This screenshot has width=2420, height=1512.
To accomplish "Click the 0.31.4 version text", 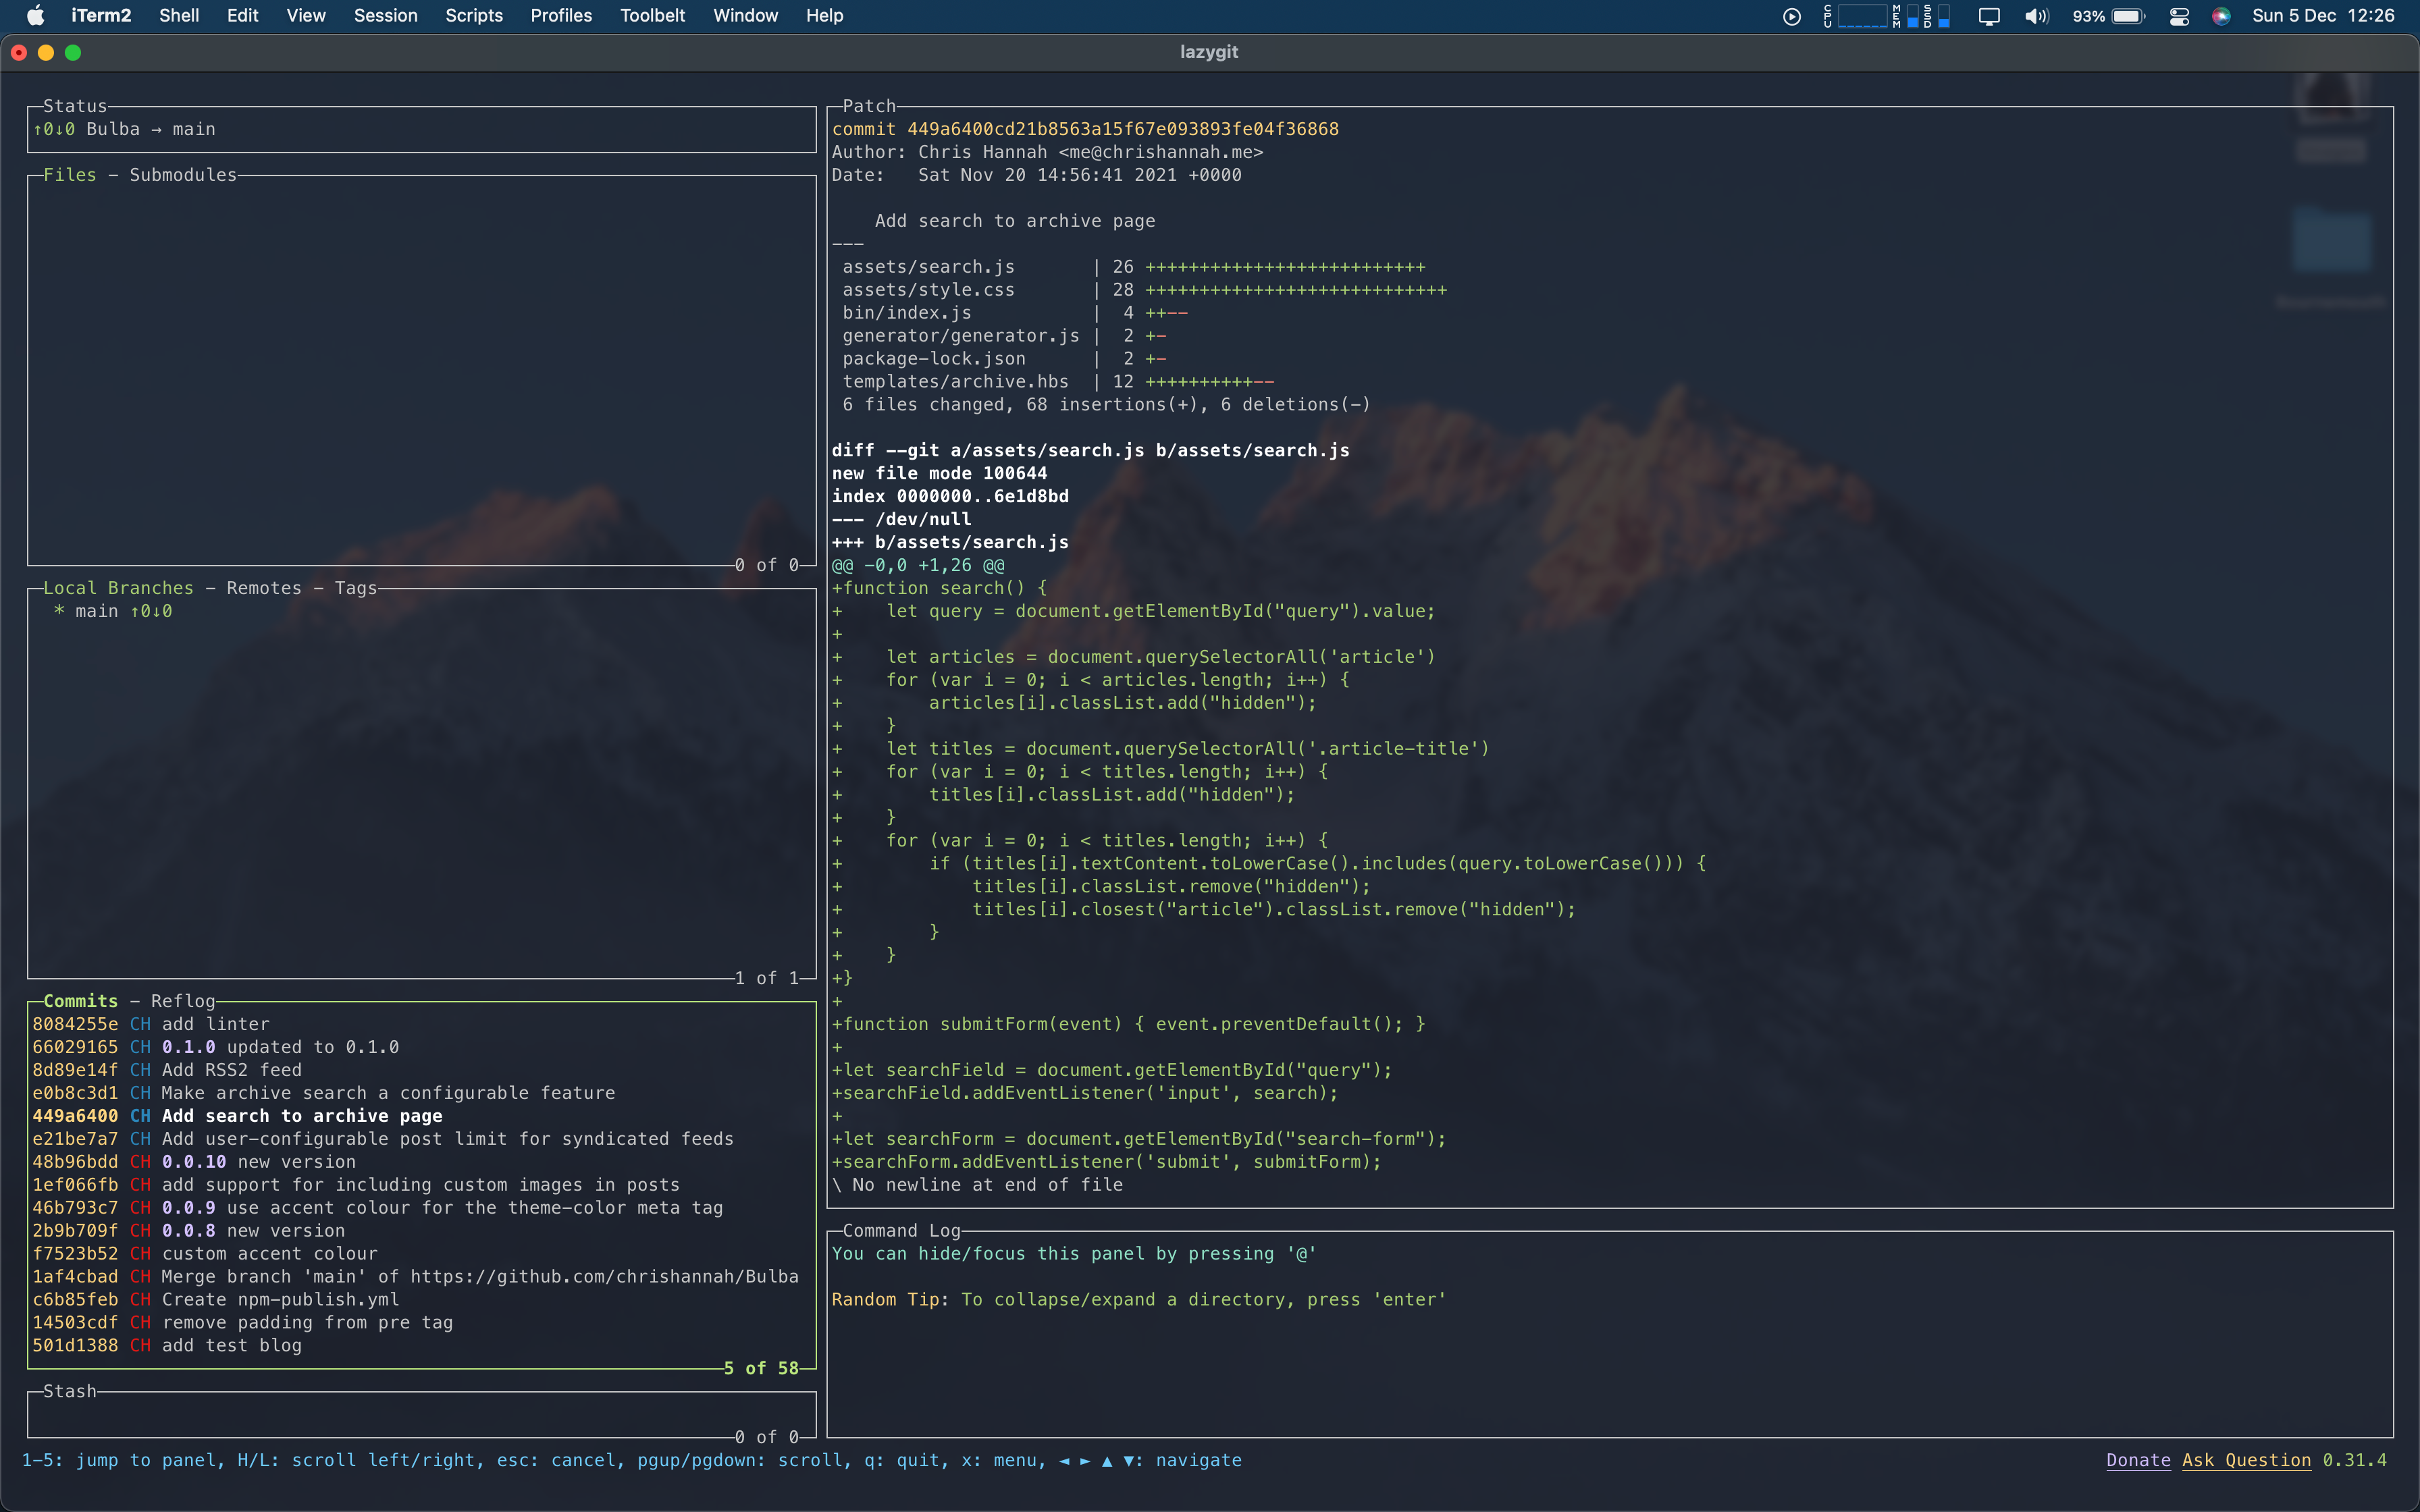I will (2354, 1460).
